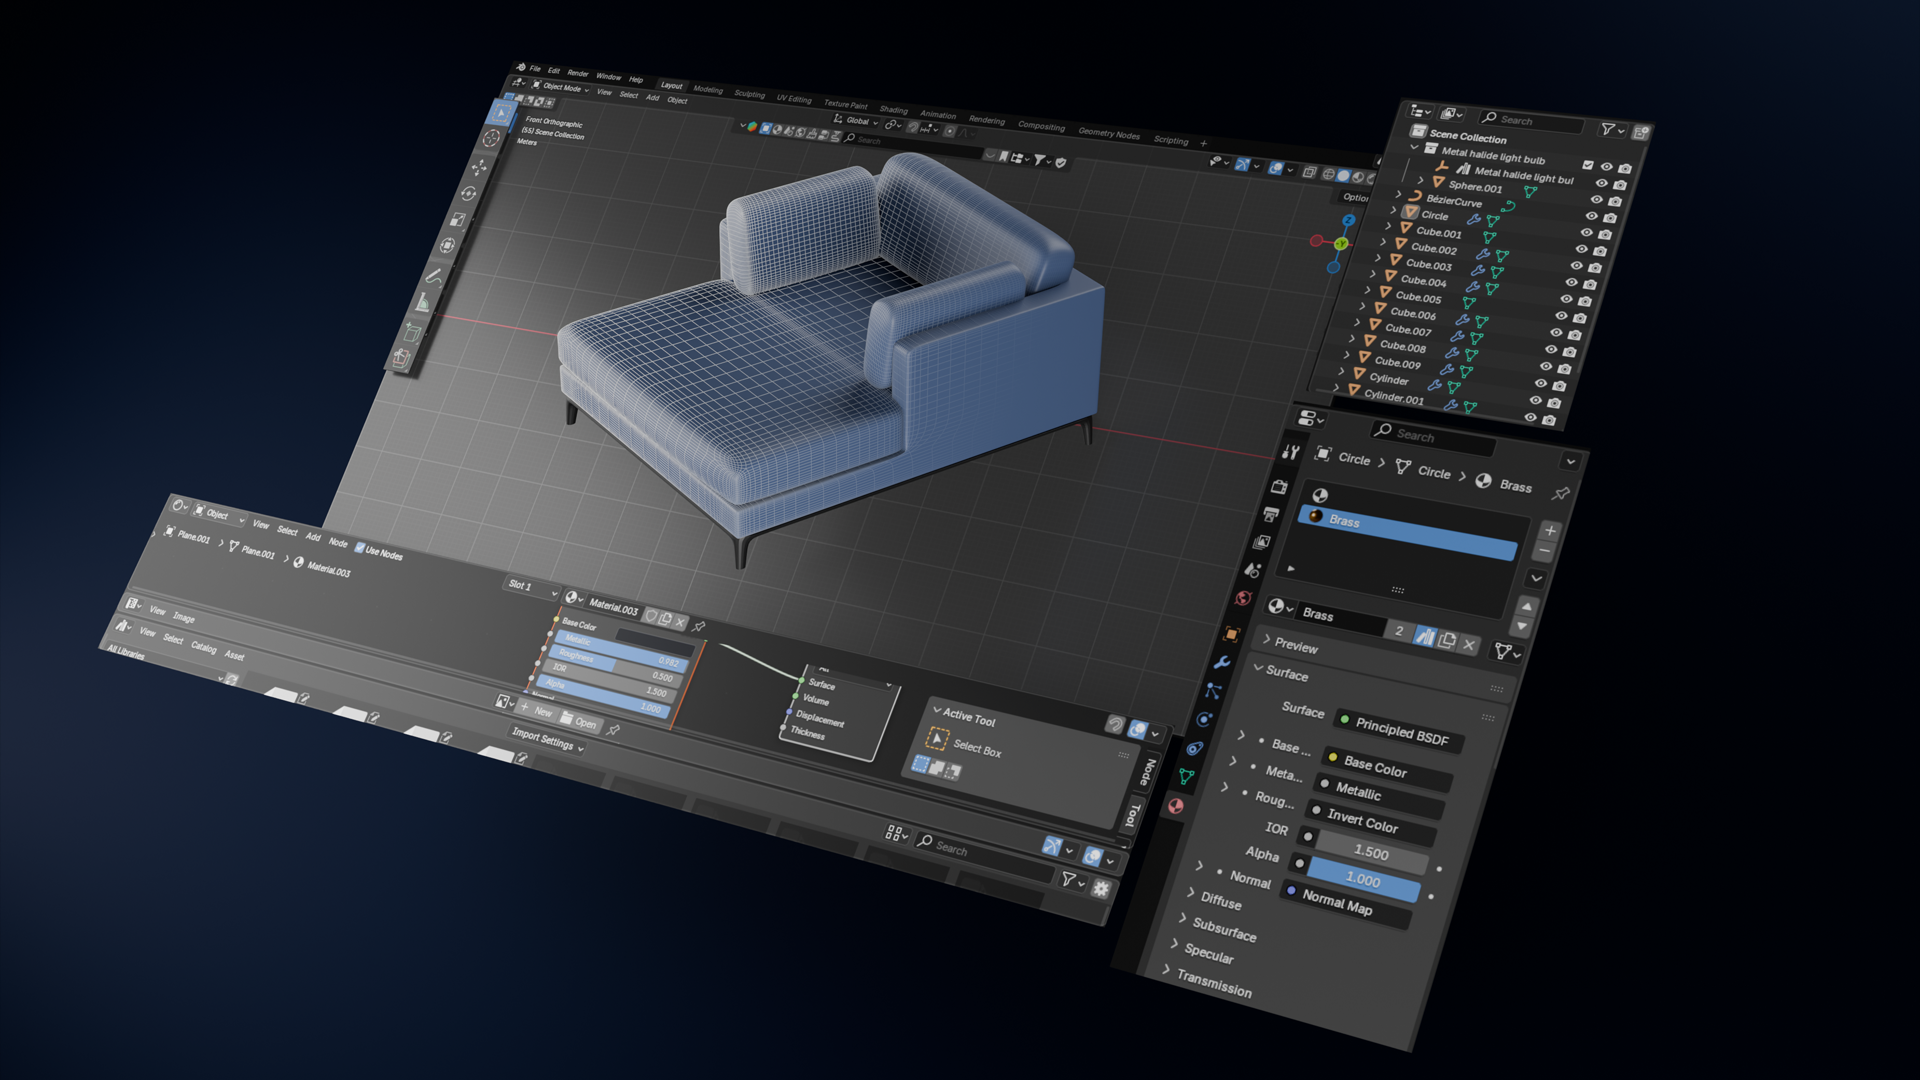
Task: Toggle the Use Nodes checkbox
Action: [x=359, y=548]
